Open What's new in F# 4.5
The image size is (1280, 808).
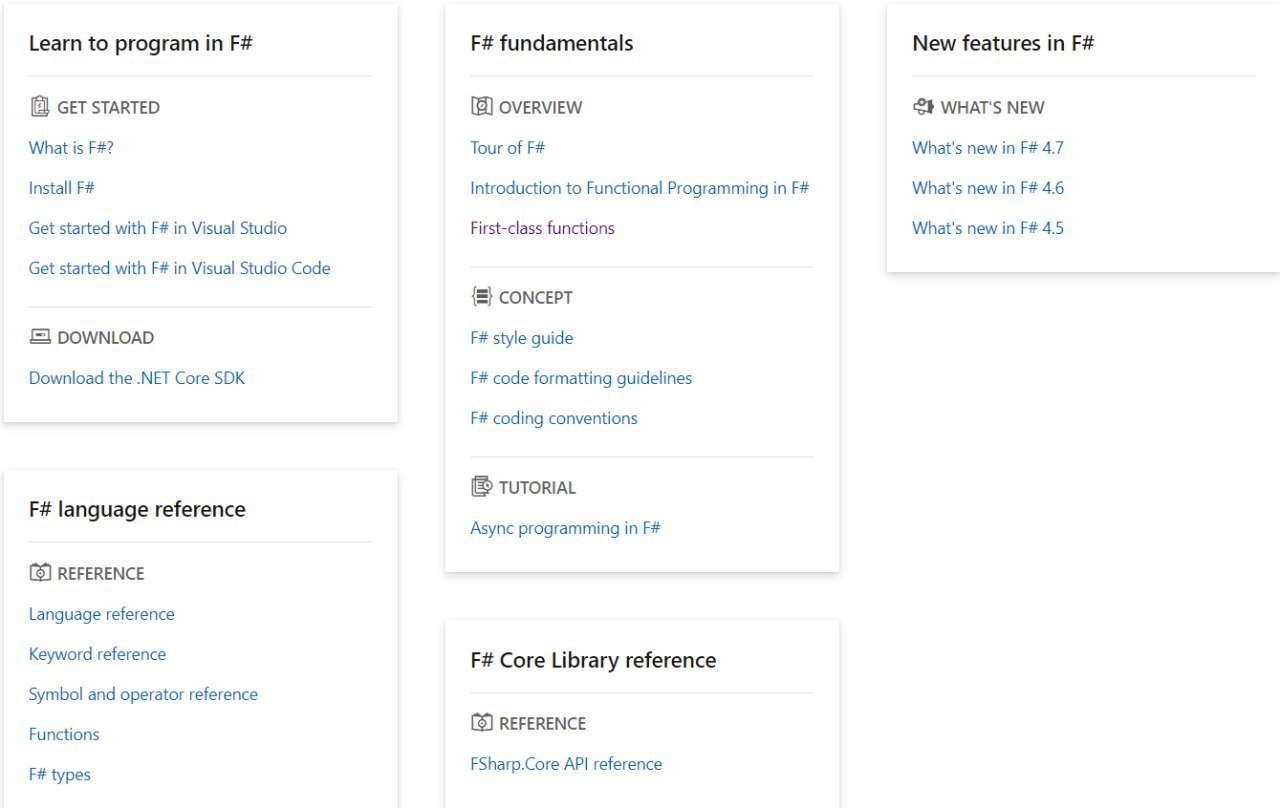point(988,228)
